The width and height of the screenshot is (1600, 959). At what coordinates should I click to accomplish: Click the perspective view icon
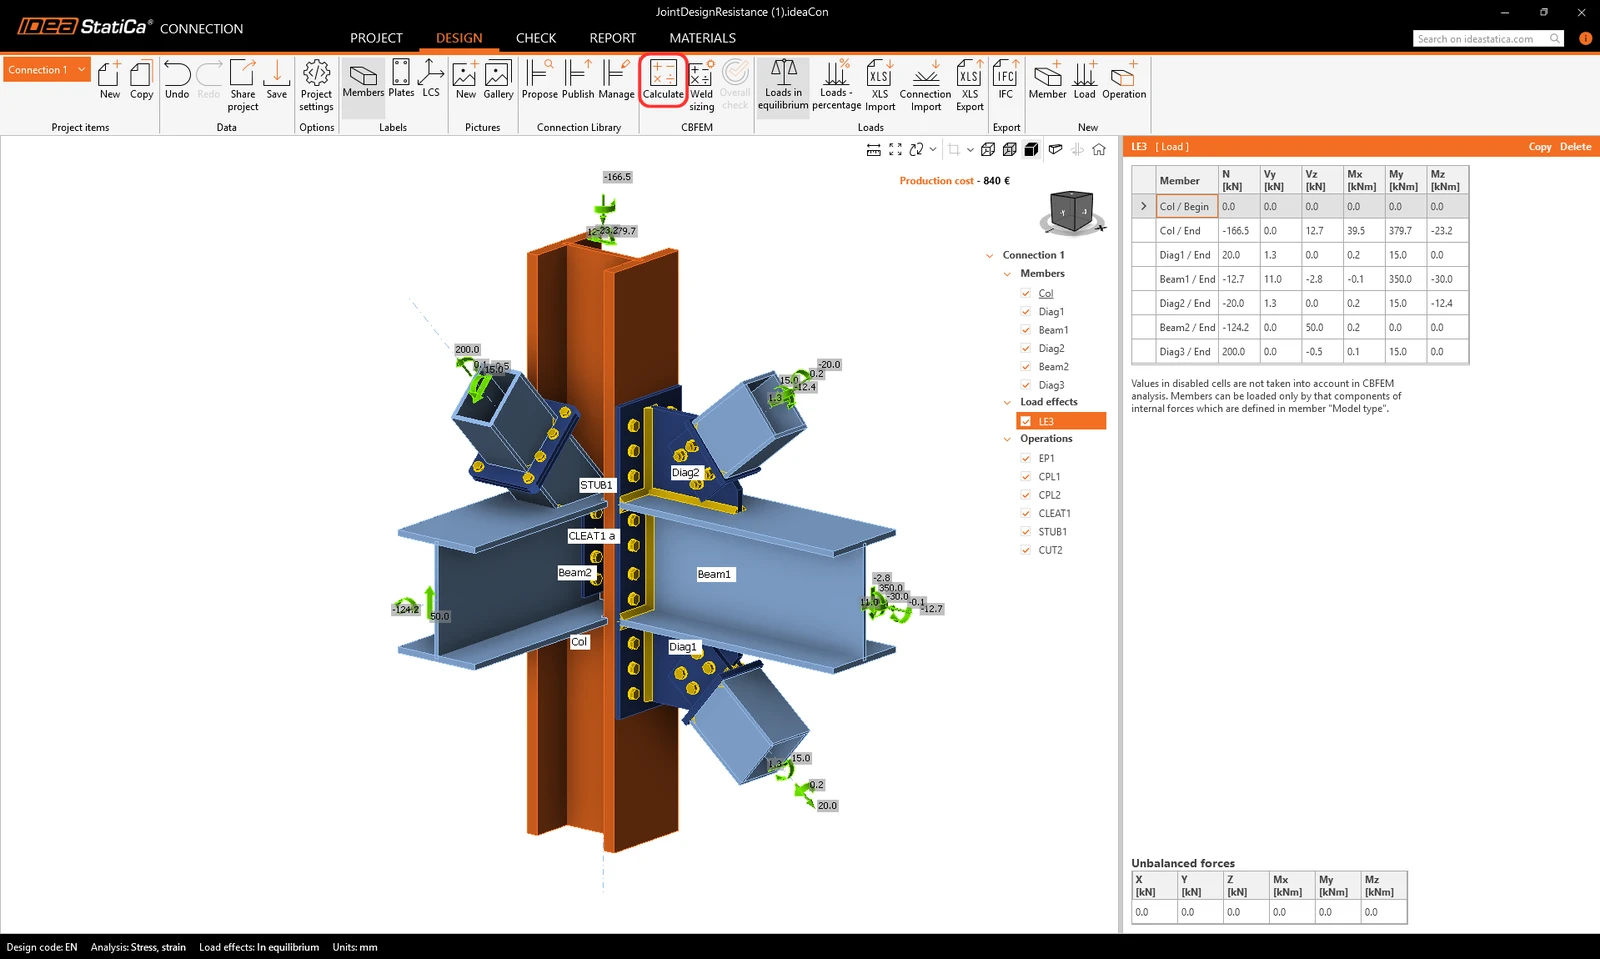coord(1055,150)
